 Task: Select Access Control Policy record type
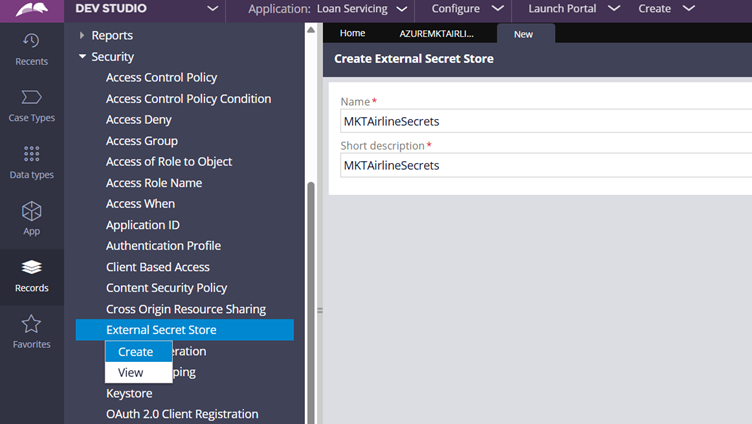[161, 78]
